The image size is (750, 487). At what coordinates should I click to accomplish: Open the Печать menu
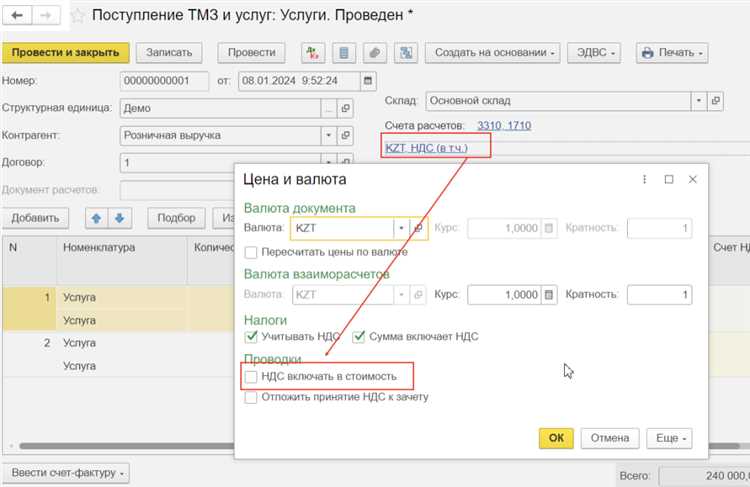coord(671,53)
